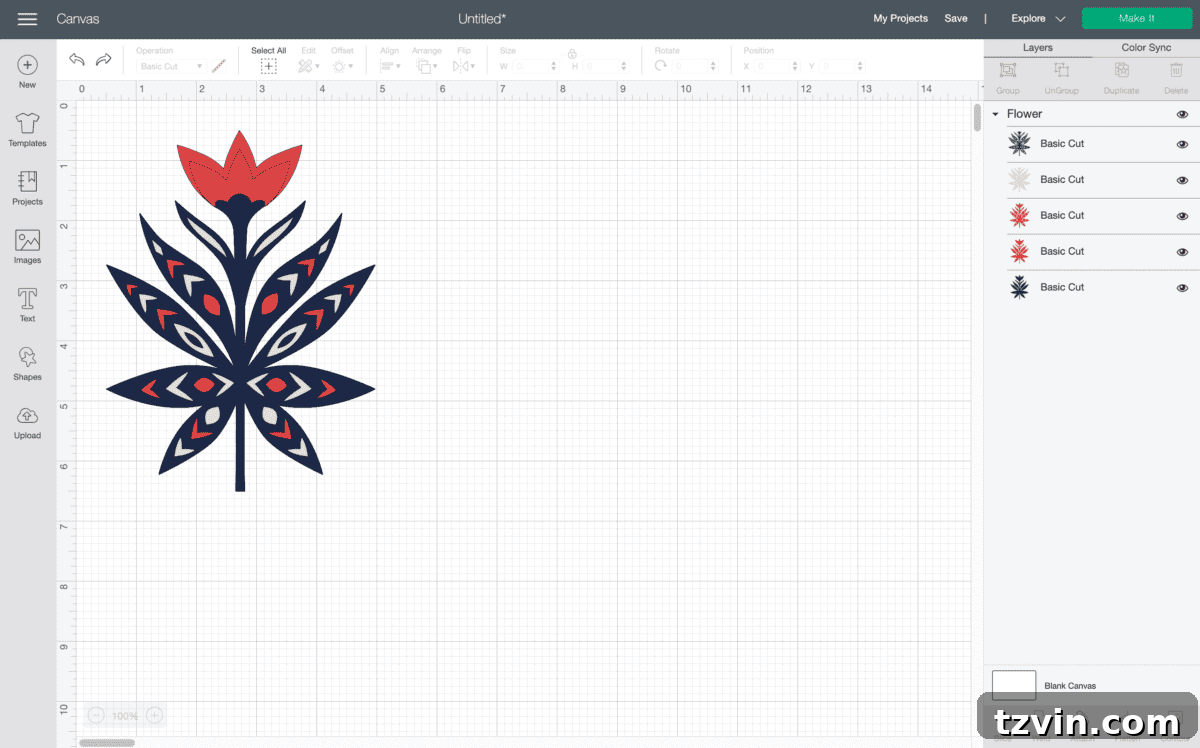Image resolution: width=1200 pixels, height=748 pixels.
Task: Switch to the Color Sync tab
Action: click(1146, 48)
